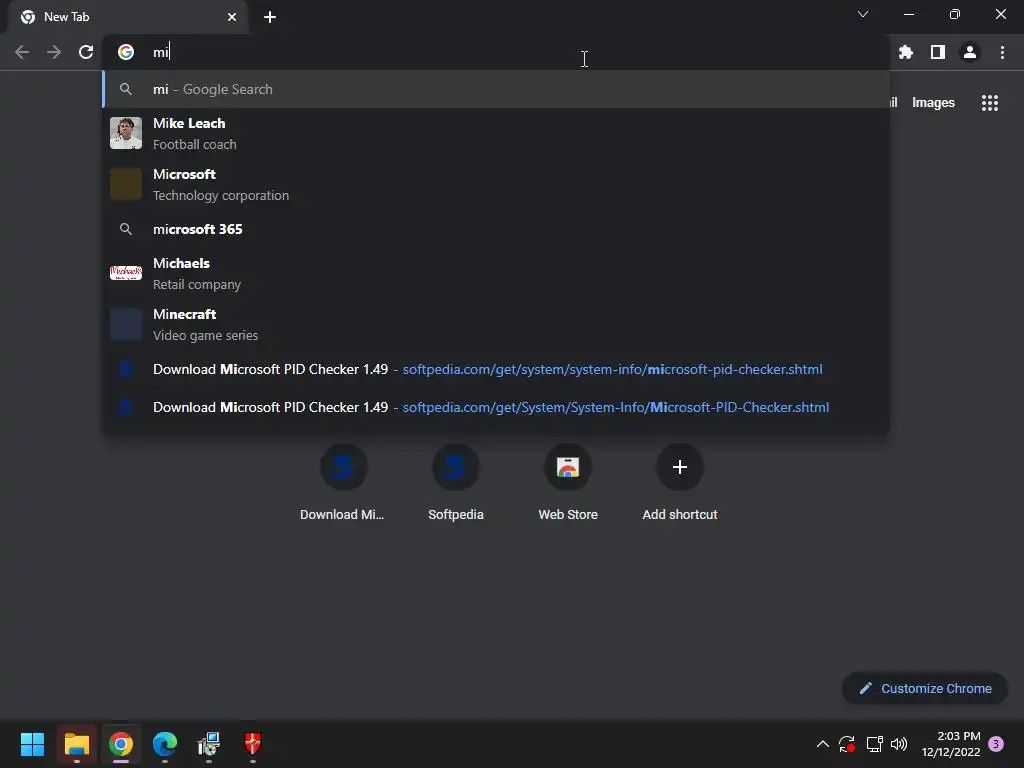Click the Add shortcut plus tile

pos(680,483)
